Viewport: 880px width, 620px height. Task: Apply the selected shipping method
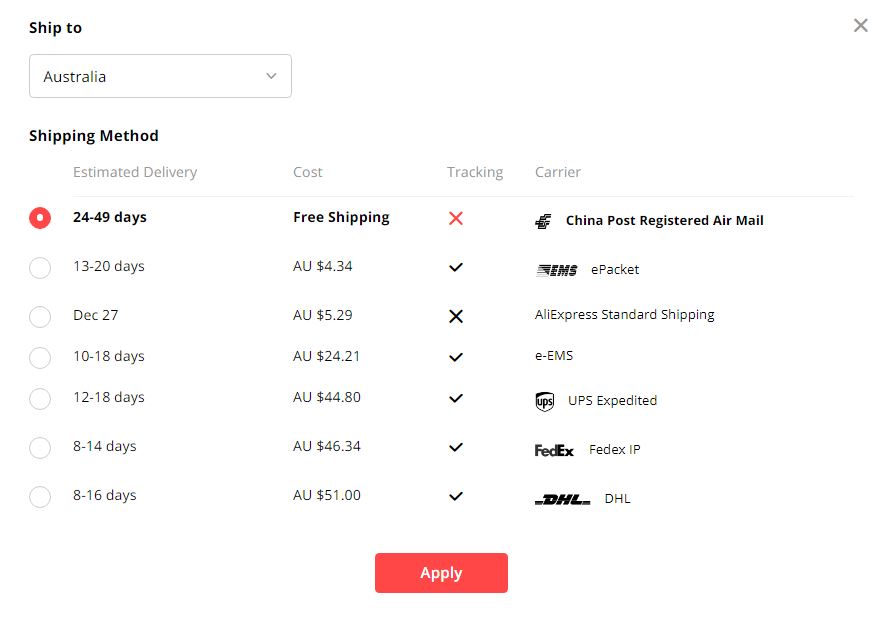click(441, 573)
